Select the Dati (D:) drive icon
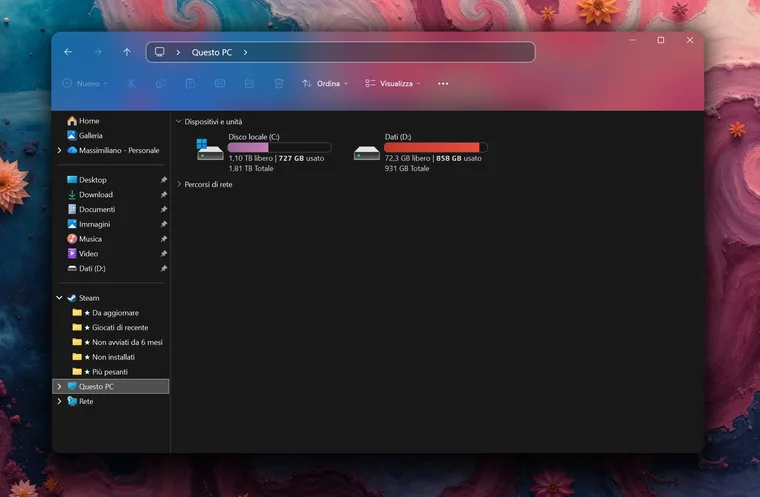The width and height of the screenshot is (760, 497). 366,153
